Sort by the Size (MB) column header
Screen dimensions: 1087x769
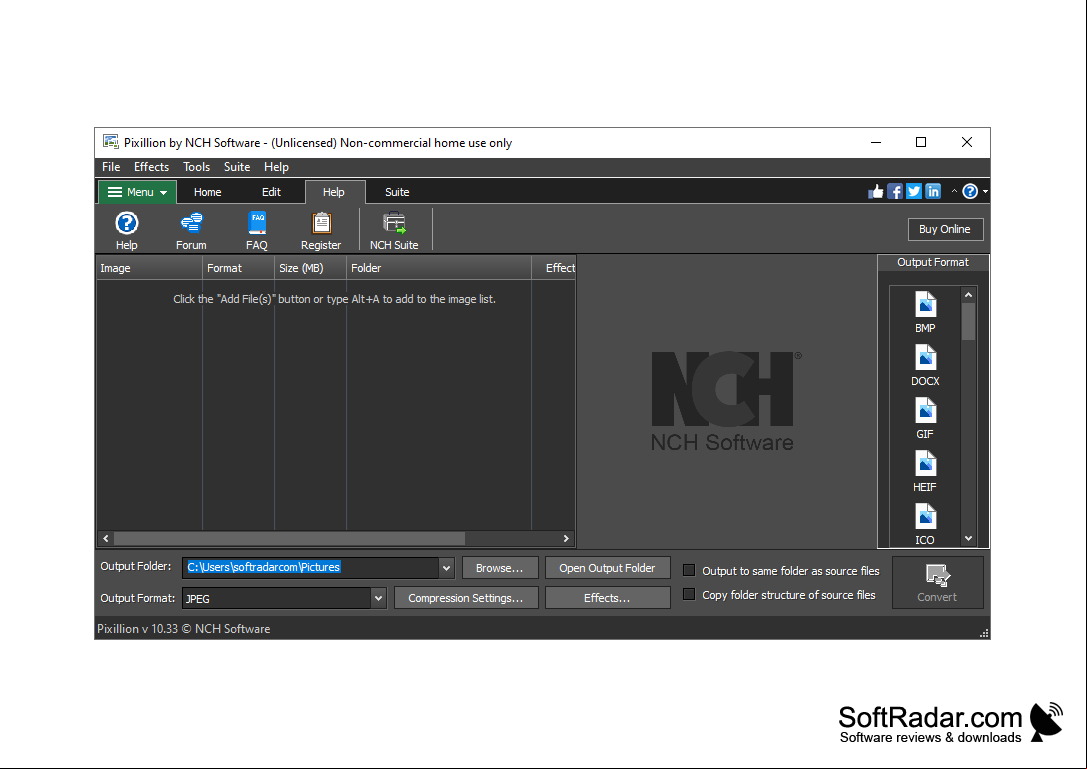310,268
